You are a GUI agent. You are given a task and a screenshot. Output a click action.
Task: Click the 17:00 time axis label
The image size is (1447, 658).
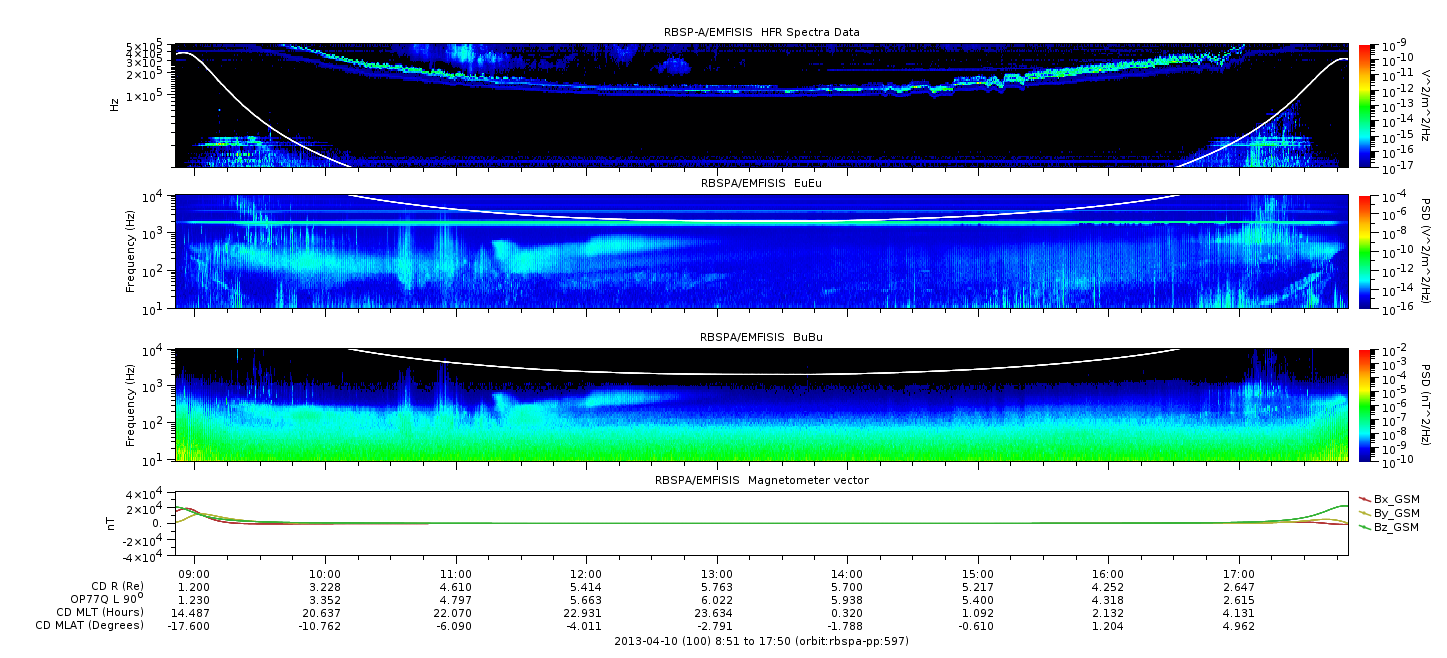tap(1239, 576)
